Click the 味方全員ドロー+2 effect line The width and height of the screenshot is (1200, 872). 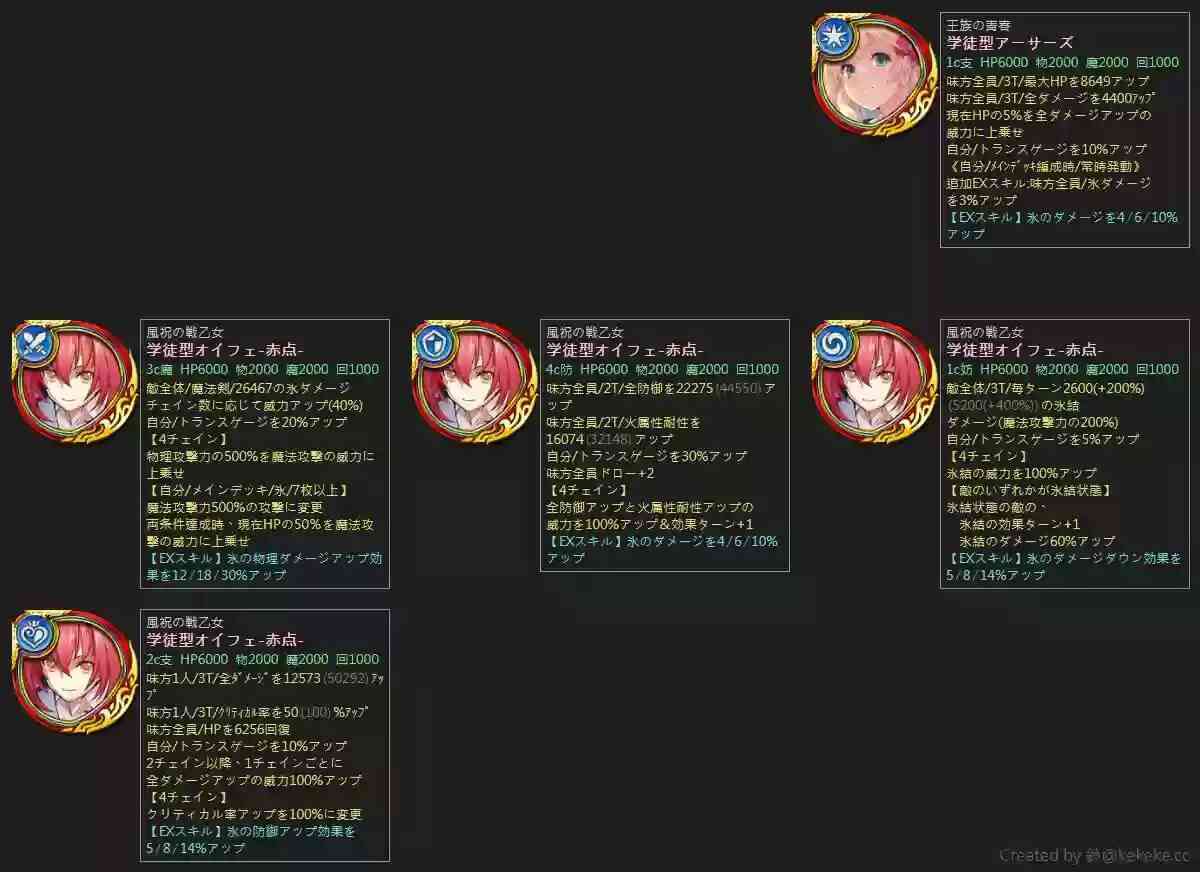(x=600, y=473)
